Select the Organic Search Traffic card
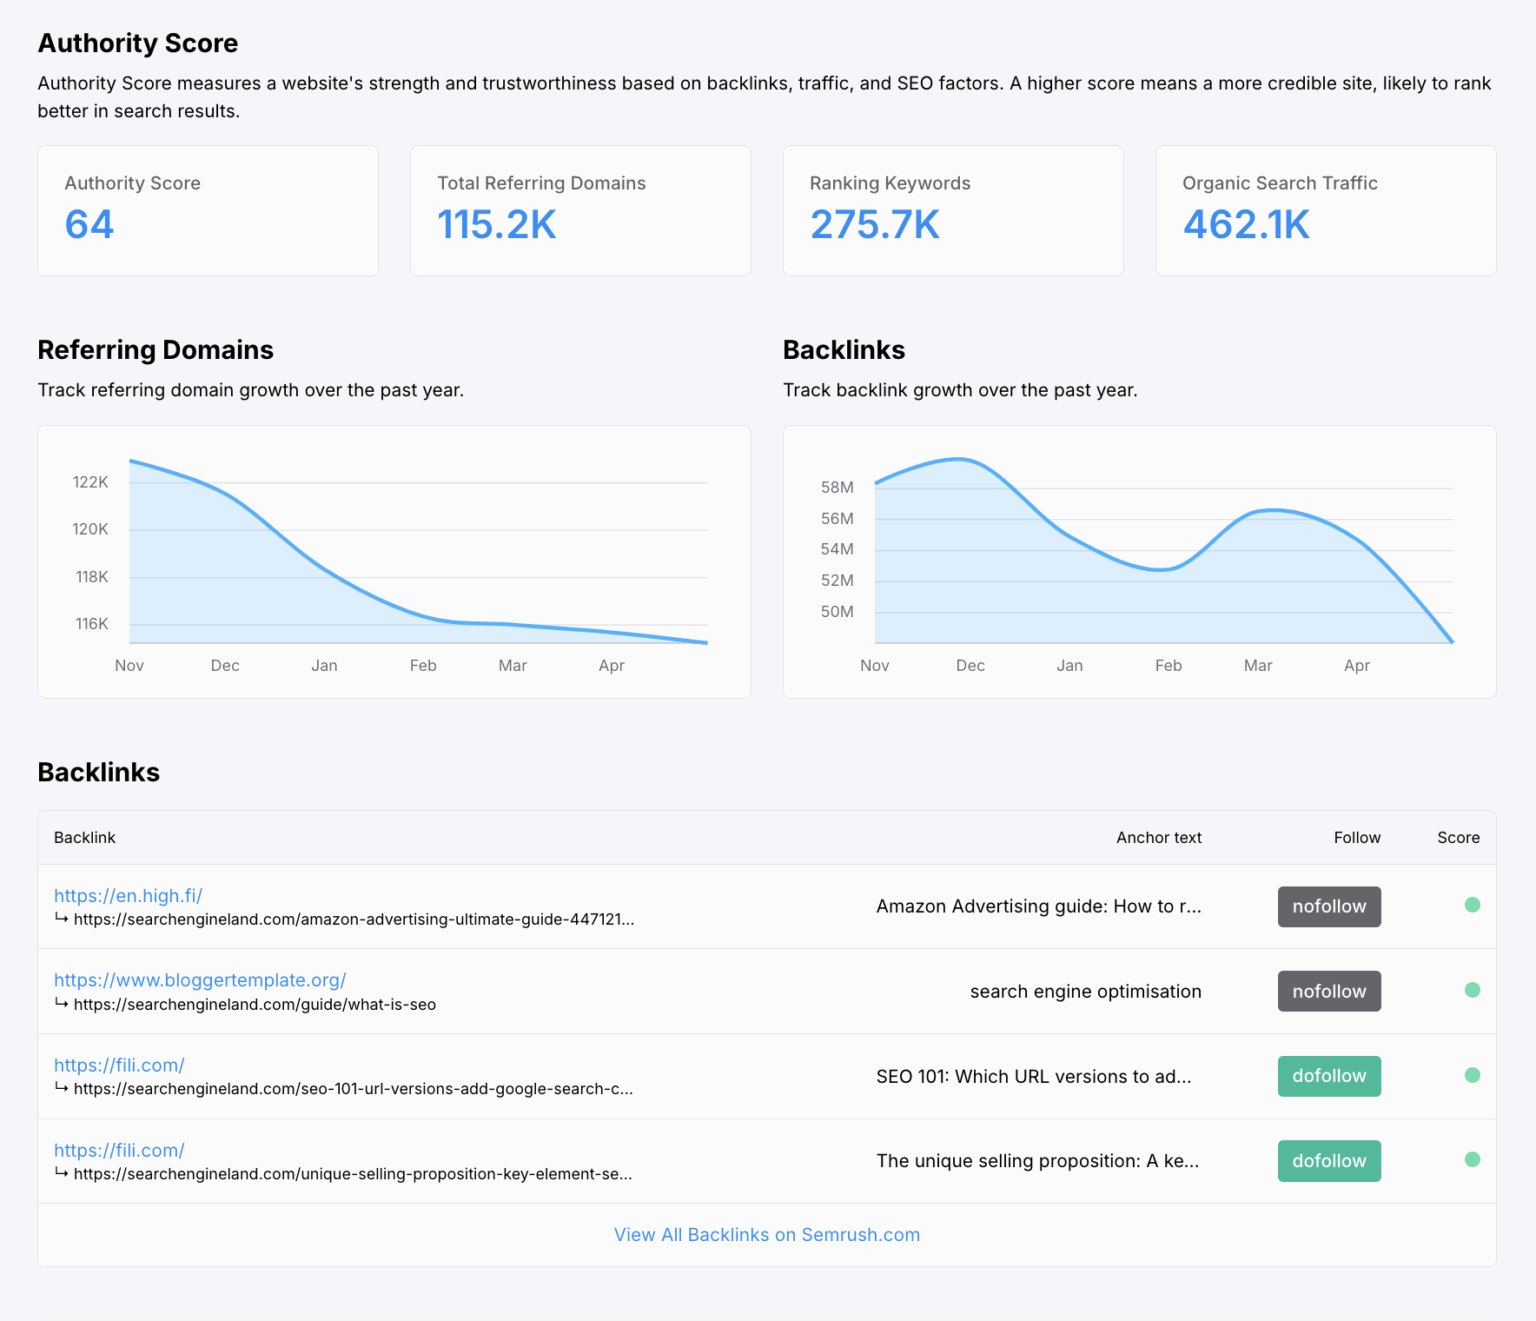The width and height of the screenshot is (1536, 1321). pyautogui.click(x=1325, y=210)
